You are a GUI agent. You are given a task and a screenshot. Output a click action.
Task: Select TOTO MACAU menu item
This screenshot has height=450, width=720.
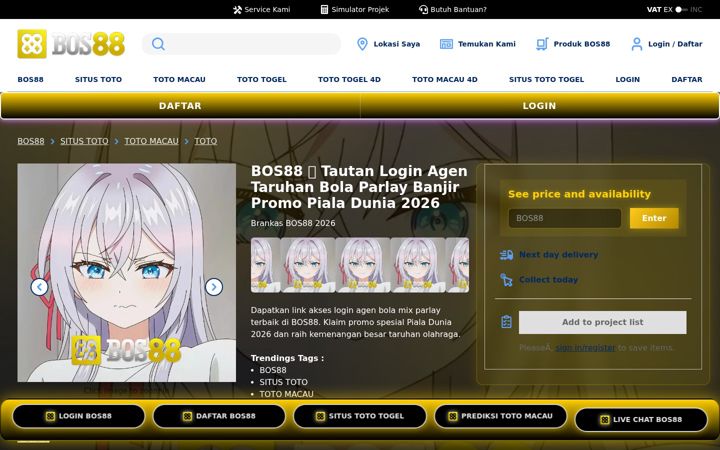click(x=179, y=79)
